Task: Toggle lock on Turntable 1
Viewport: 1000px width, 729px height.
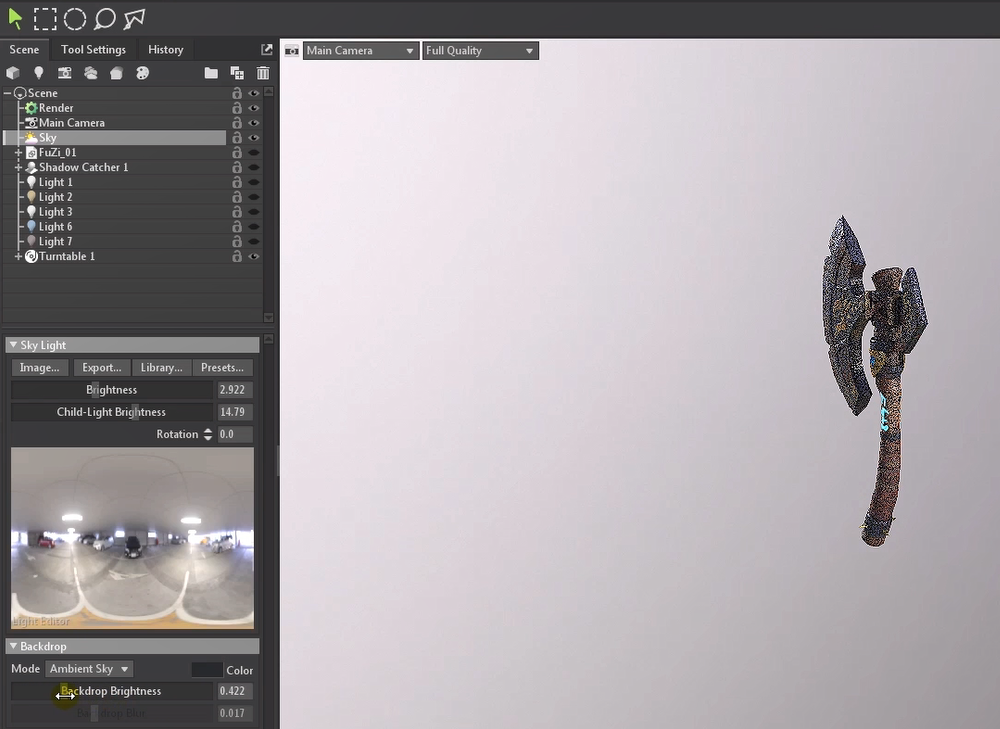Action: [x=237, y=257]
